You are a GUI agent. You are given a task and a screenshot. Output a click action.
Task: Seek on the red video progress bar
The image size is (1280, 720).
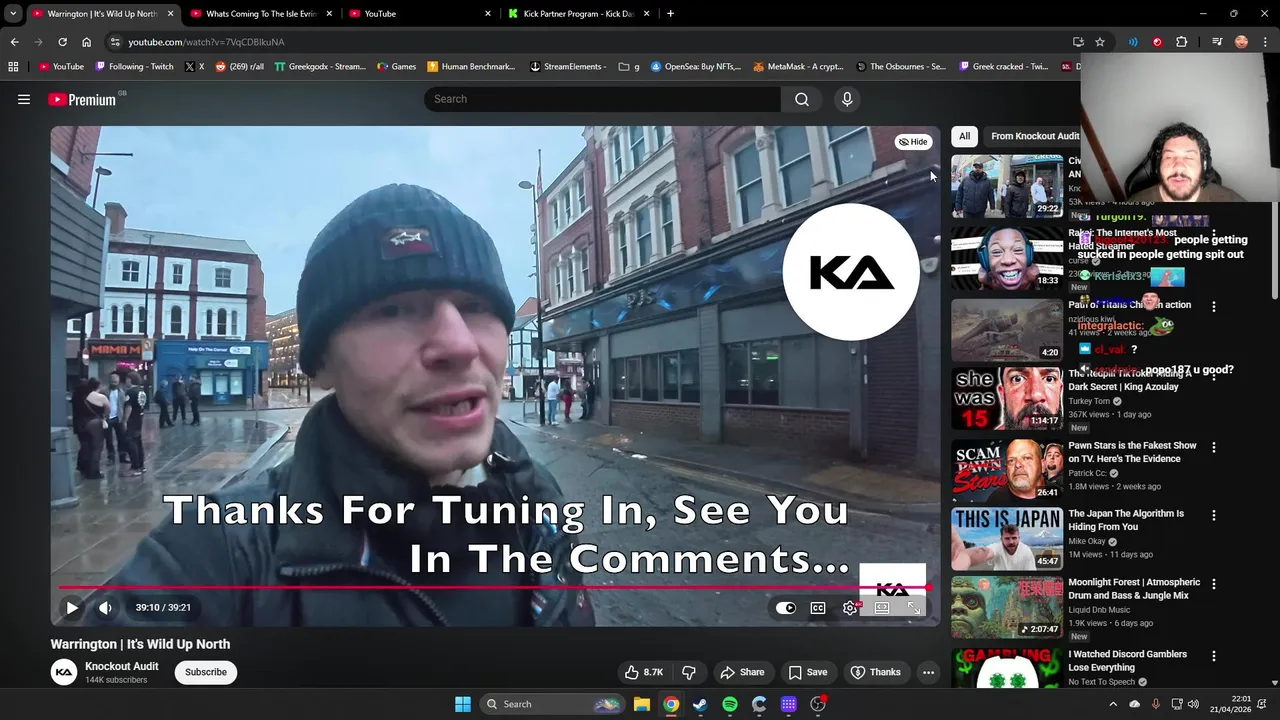pyautogui.click(x=495, y=587)
